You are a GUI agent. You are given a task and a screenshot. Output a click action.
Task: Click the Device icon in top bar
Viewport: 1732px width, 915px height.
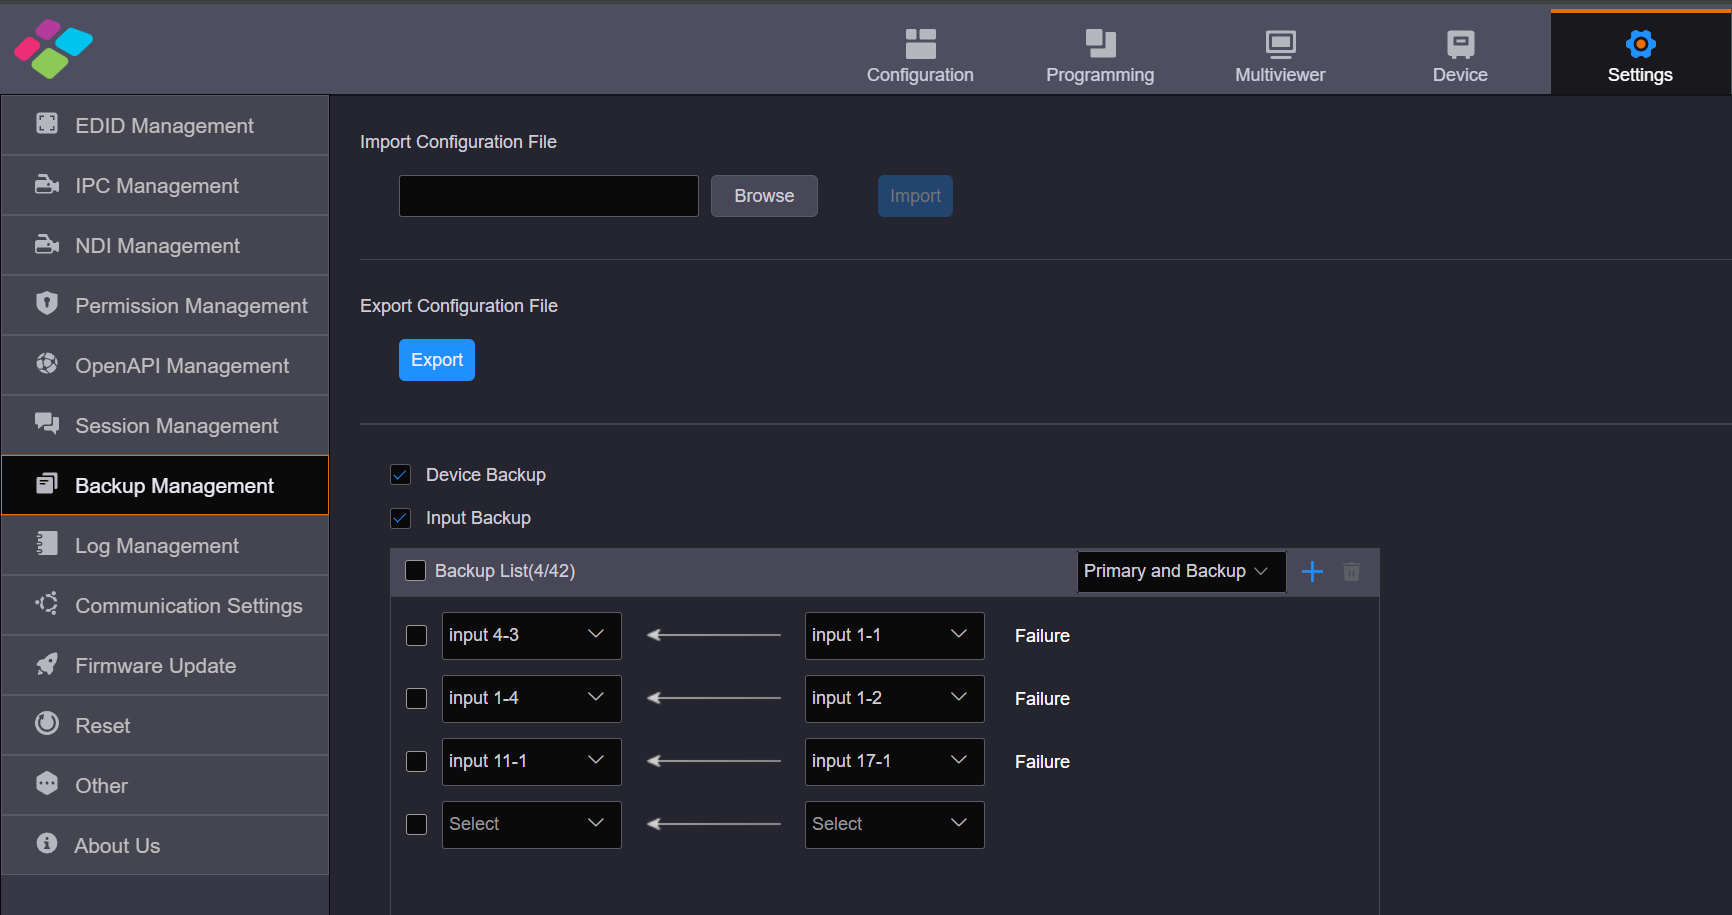(x=1460, y=43)
